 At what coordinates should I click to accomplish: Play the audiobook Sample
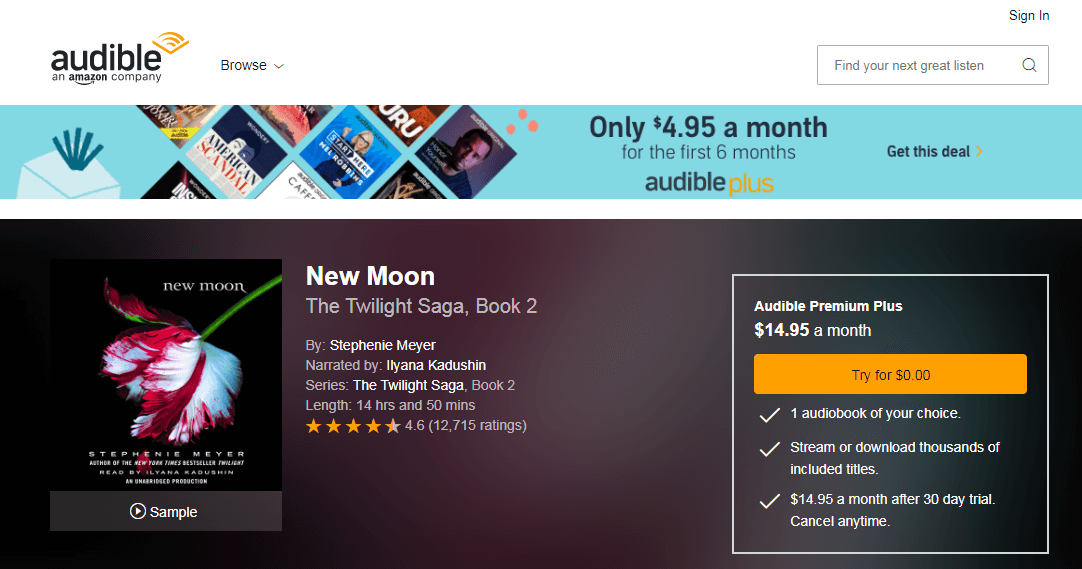(164, 512)
